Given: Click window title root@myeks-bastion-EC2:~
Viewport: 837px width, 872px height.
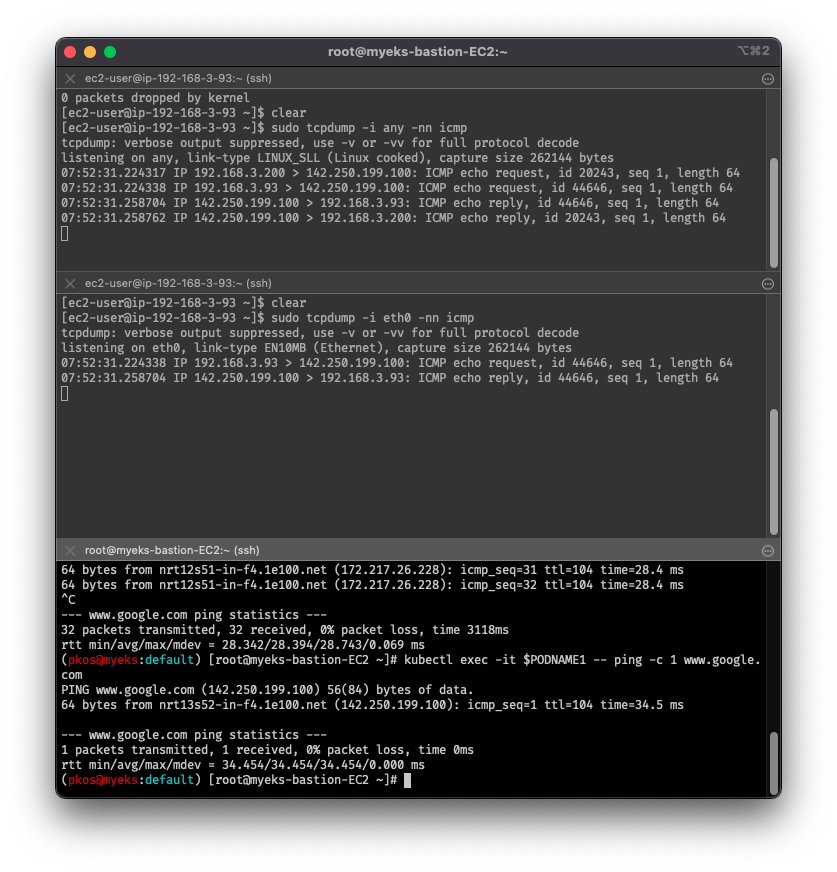Looking at the screenshot, I should [418, 52].
